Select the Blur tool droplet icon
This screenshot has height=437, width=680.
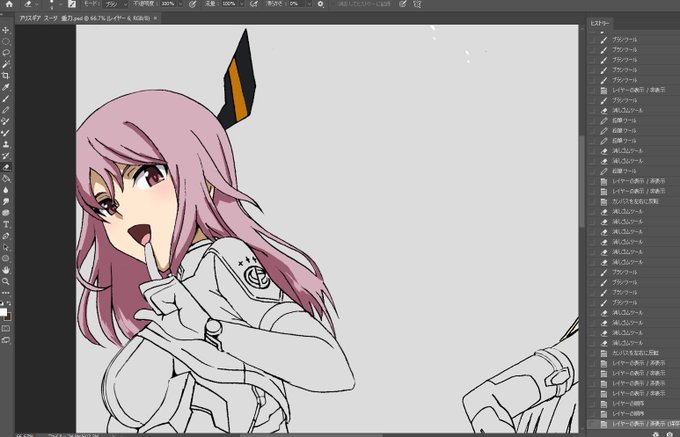coord(6,190)
